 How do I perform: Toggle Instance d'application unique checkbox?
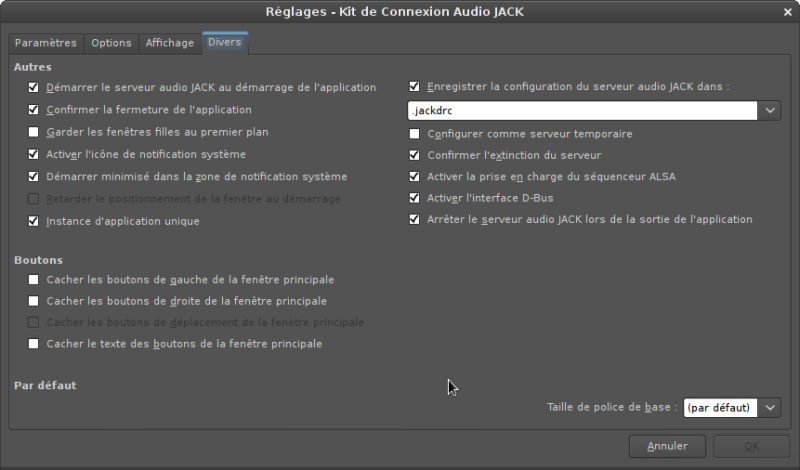pyautogui.click(x=33, y=221)
